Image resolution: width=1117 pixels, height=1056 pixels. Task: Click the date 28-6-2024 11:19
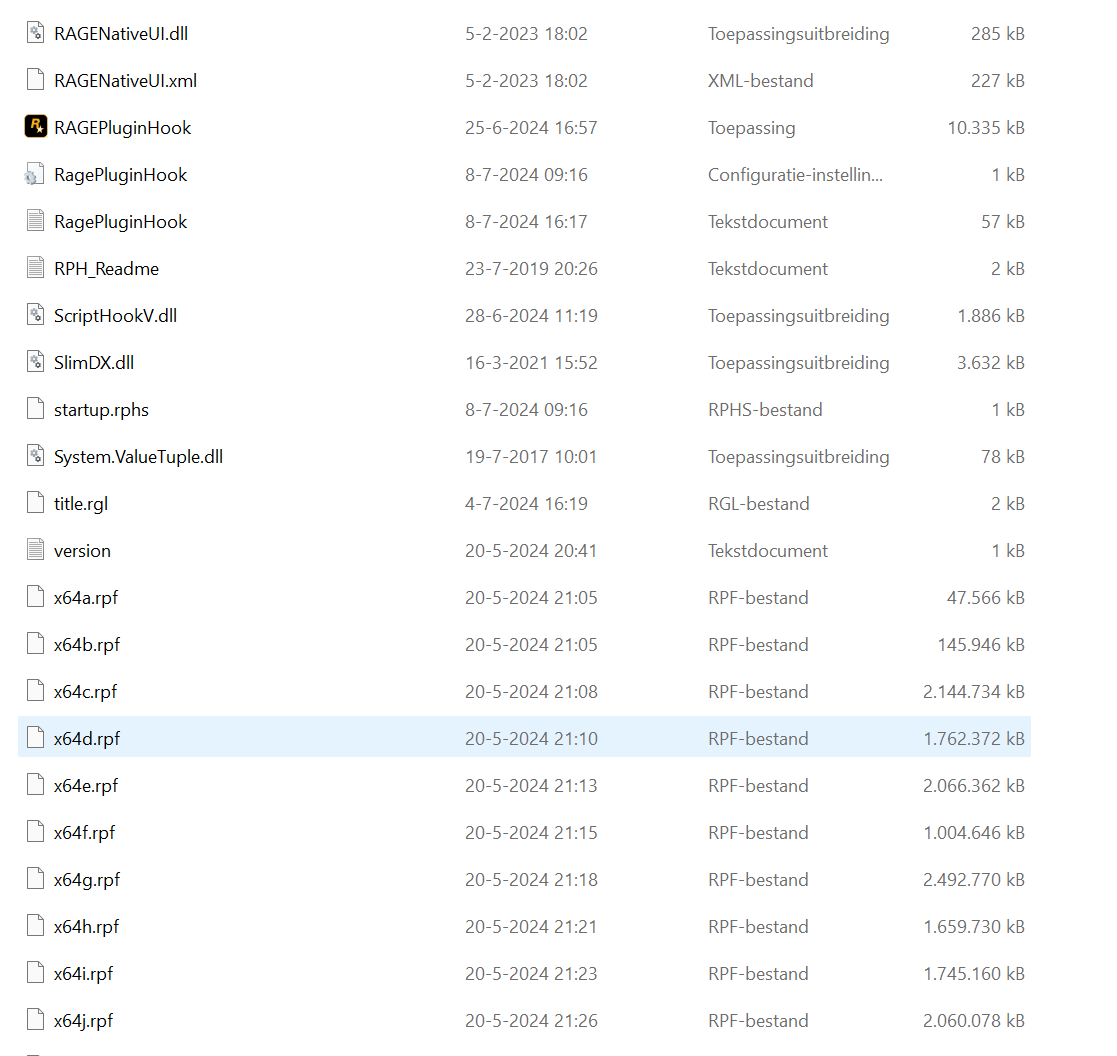click(531, 316)
